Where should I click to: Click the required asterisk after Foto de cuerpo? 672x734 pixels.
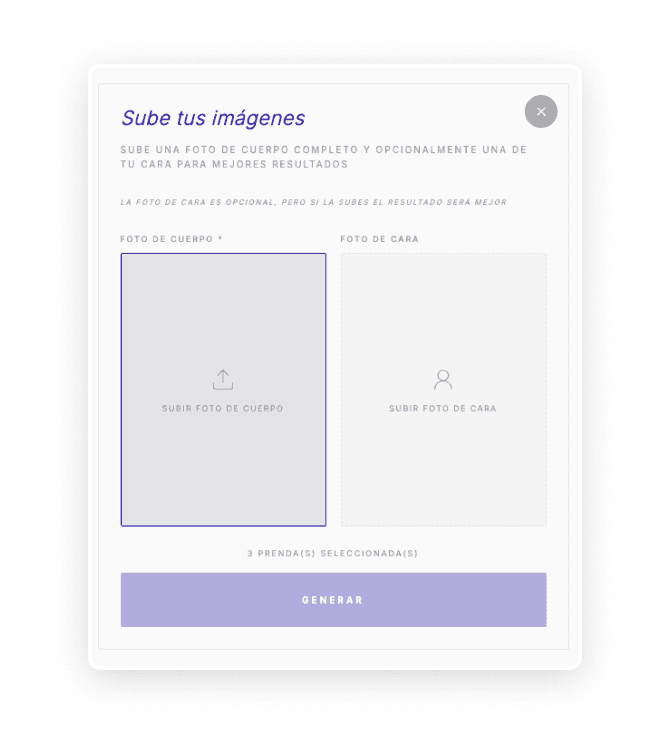point(220,238)
